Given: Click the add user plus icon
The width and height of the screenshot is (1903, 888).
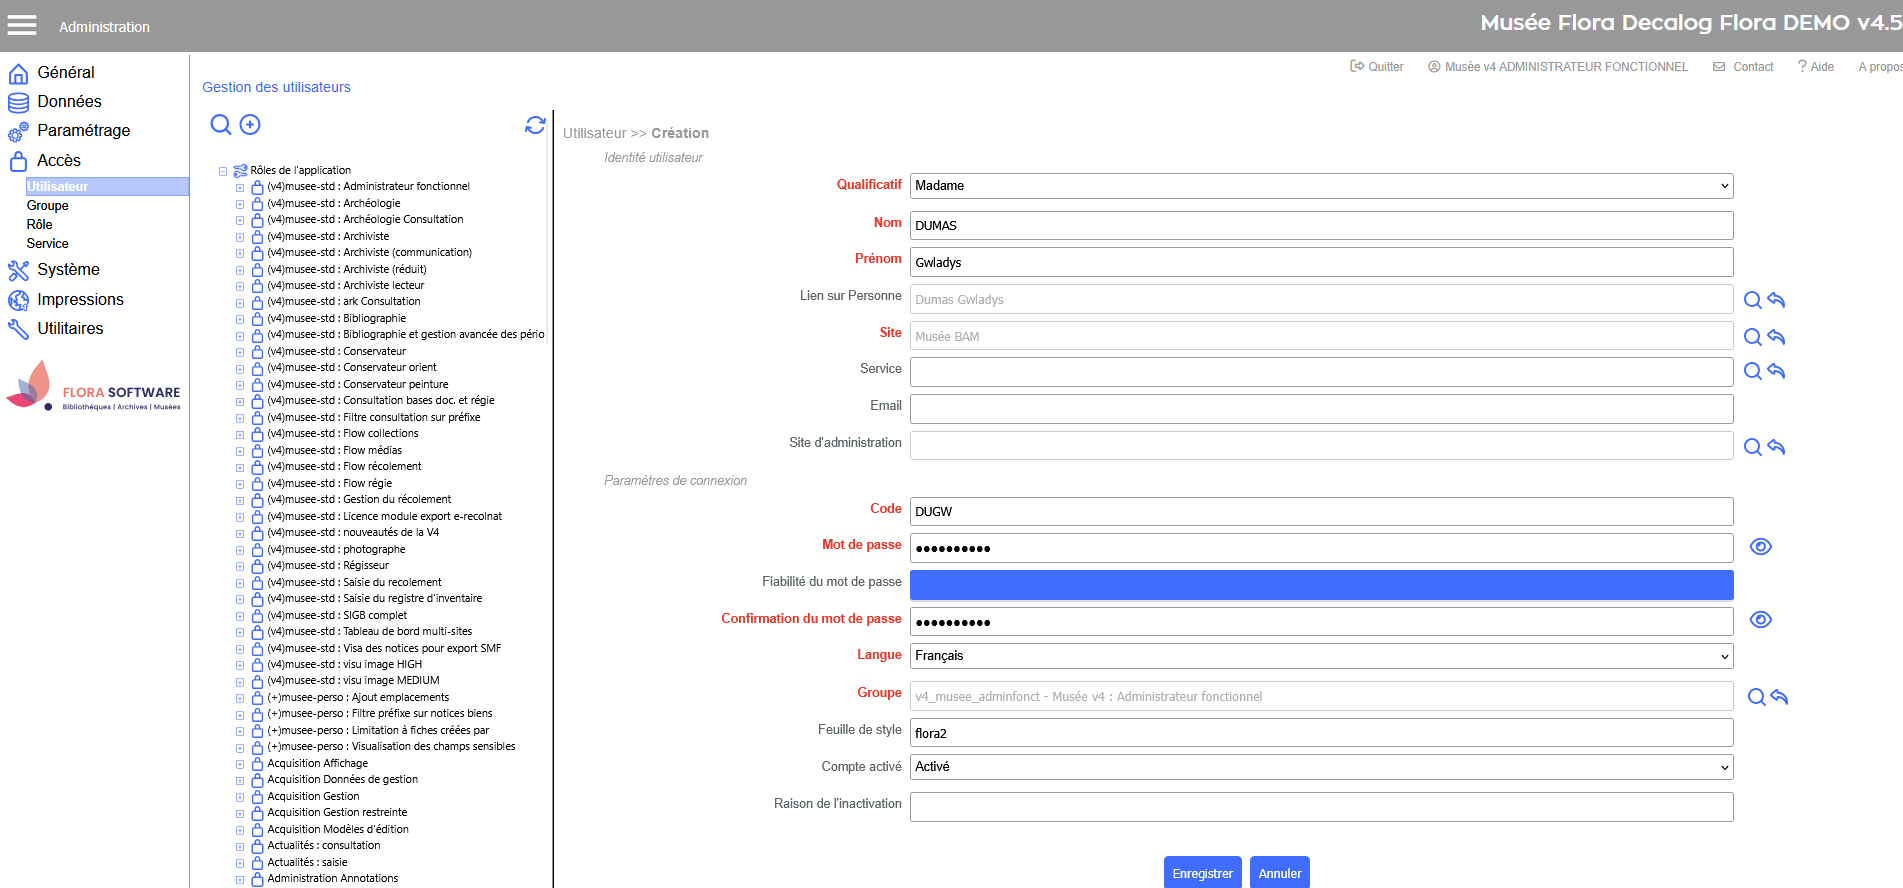Looking at the screenshot, I should (x=250, y=124).
